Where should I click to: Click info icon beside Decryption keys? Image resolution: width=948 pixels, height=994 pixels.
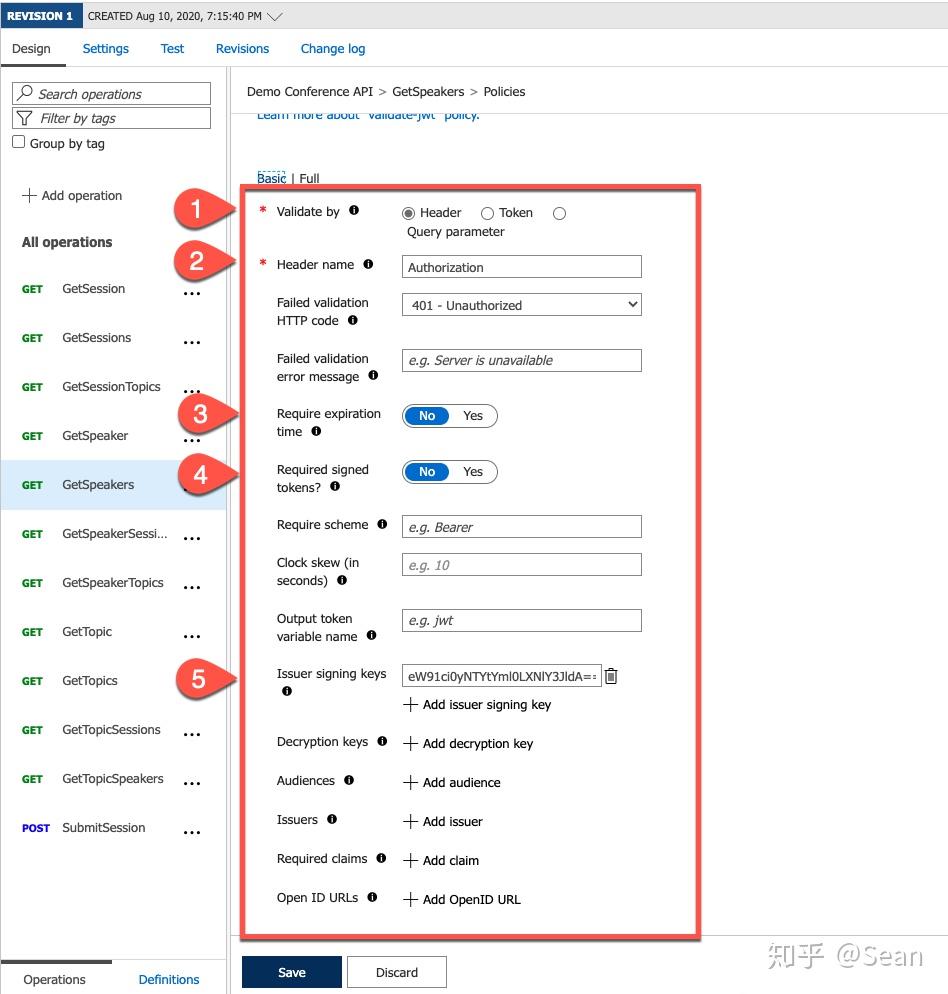(382, 741)
